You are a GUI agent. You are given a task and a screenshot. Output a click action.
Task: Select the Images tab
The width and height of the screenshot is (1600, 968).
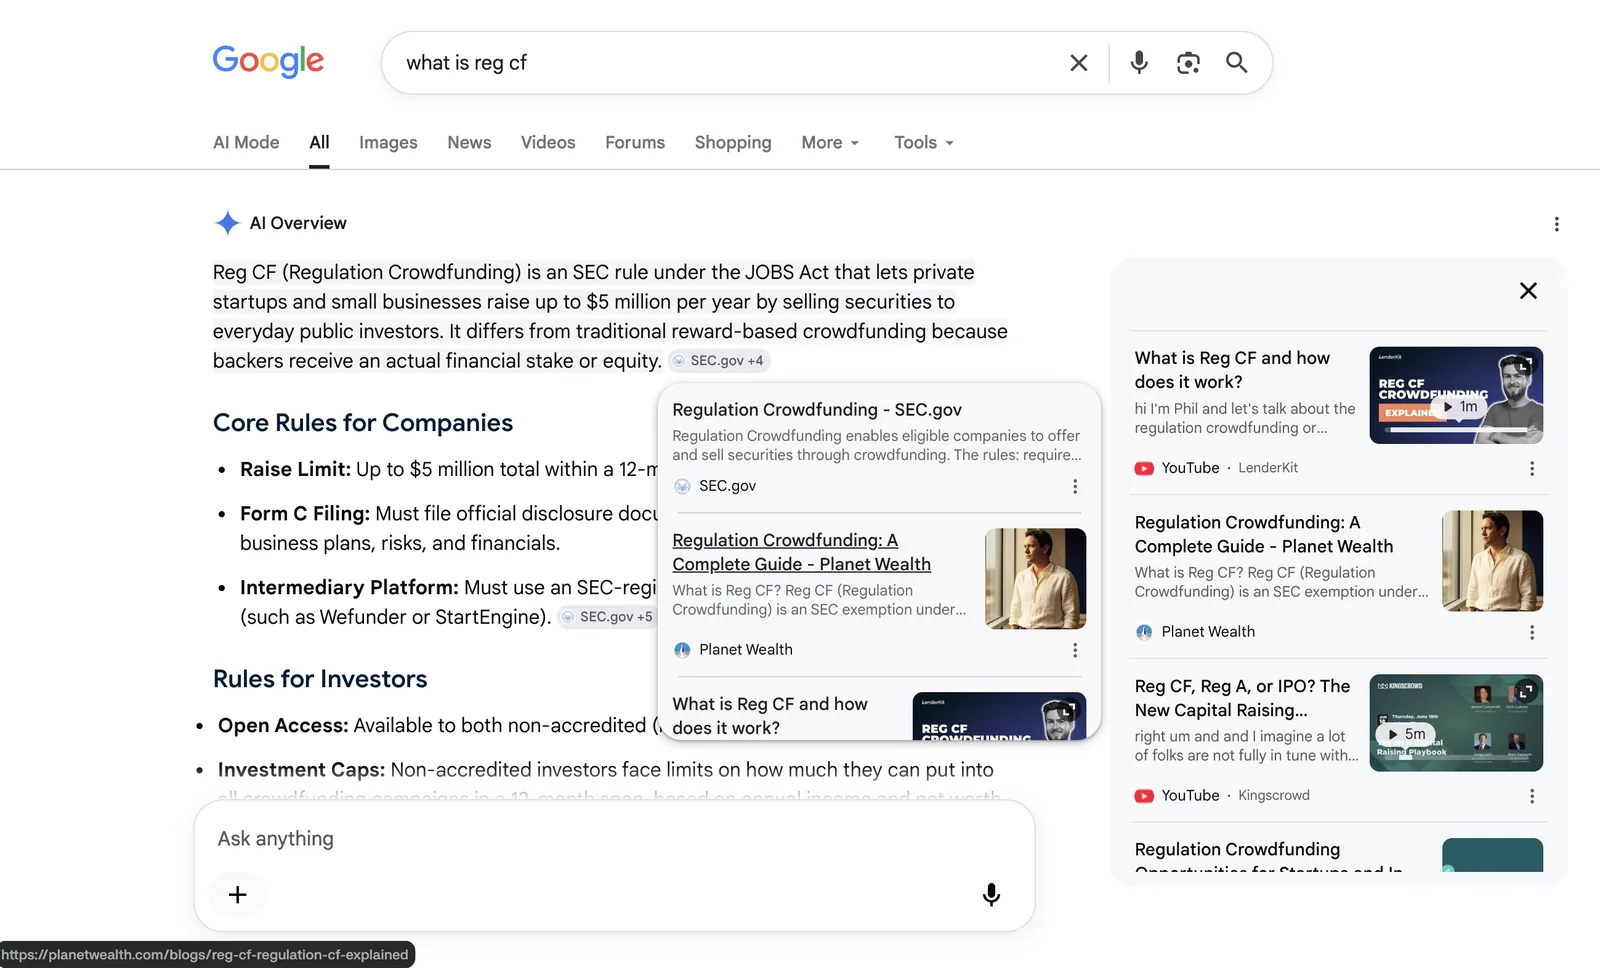pos(388,143)
